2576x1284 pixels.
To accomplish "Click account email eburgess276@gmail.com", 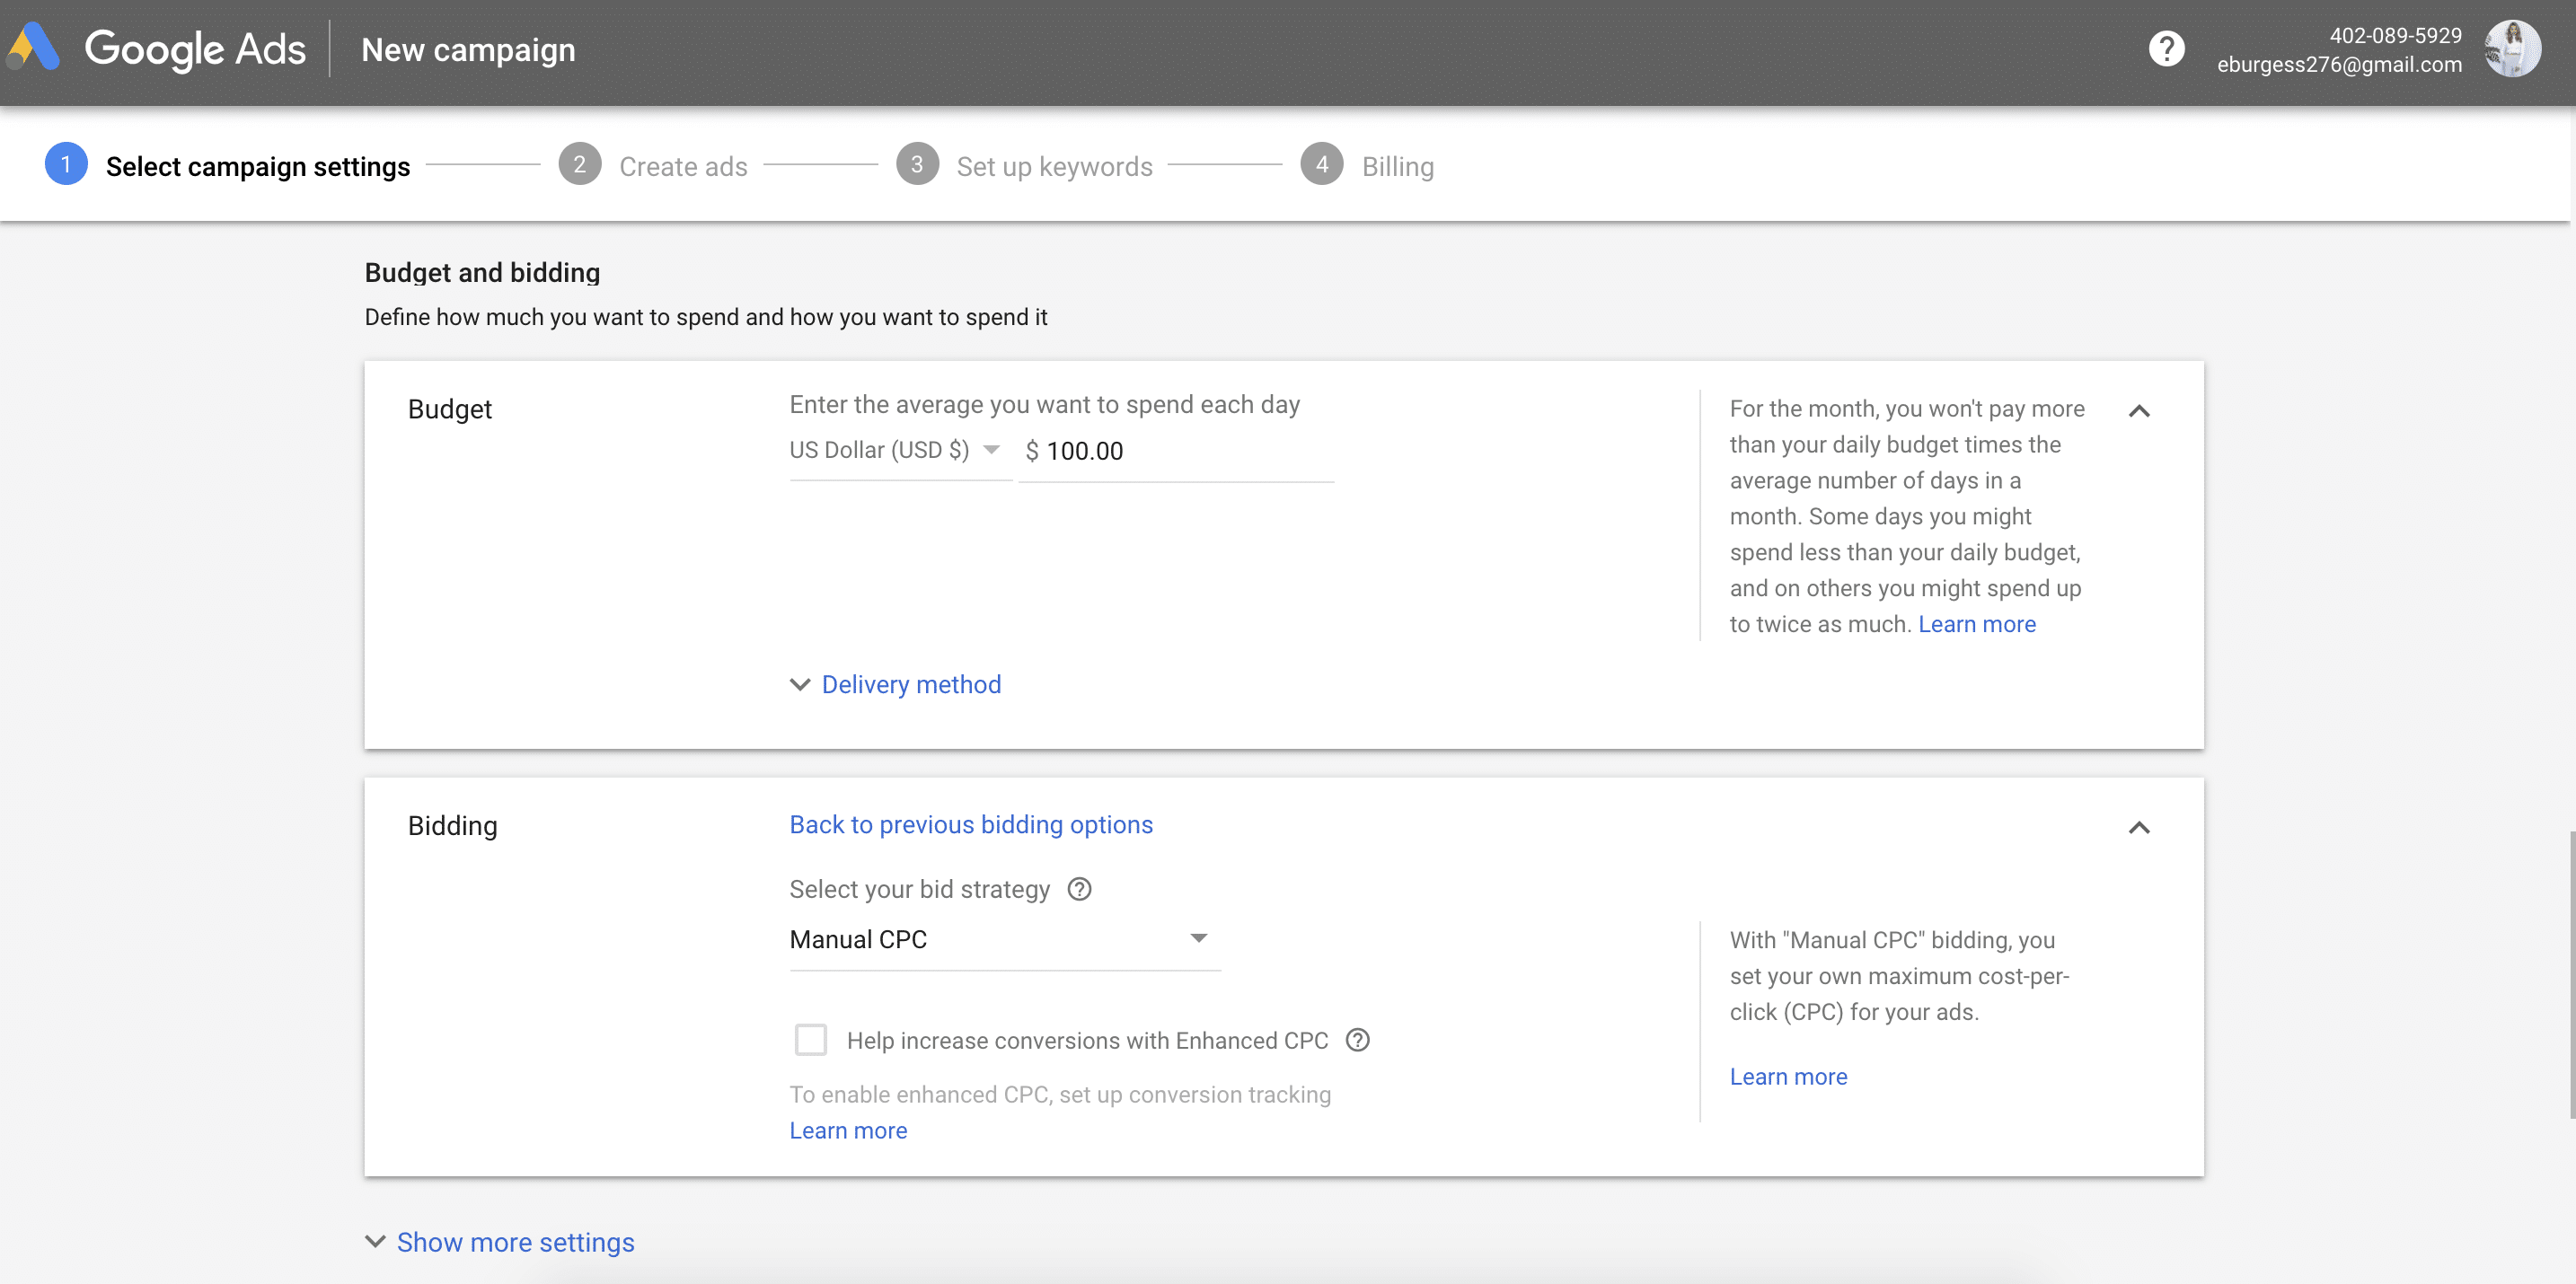I will click(x=2338, y=64).
